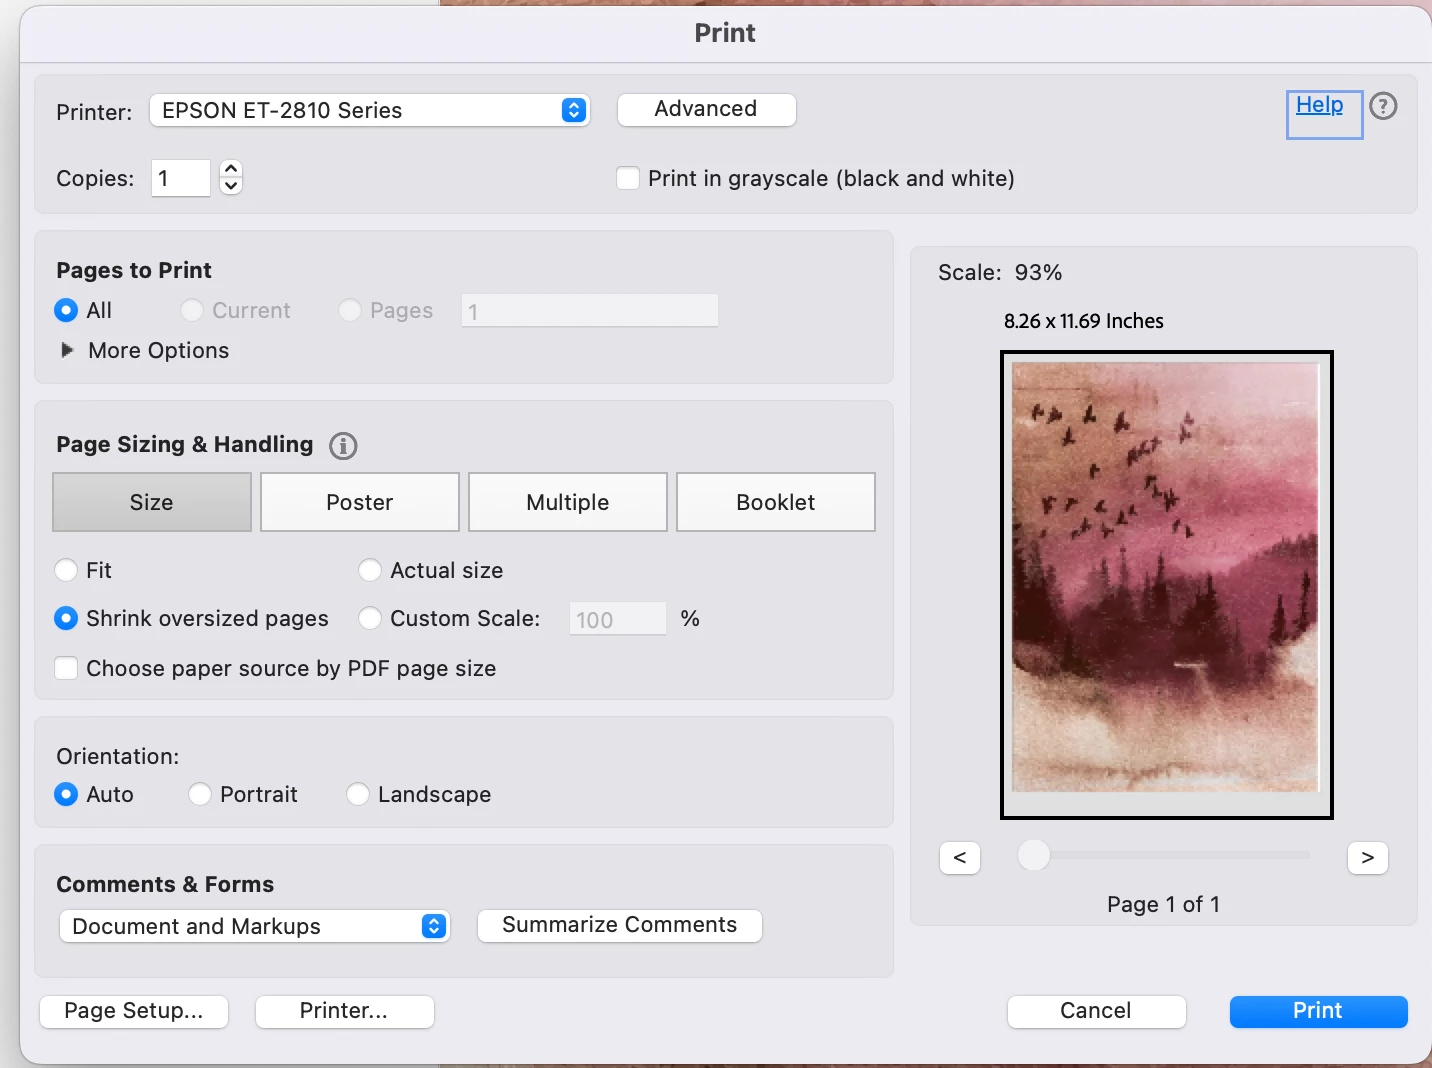Click the blue Print button
Screen dimensions: 1432x1068
coord(1319,1011)
